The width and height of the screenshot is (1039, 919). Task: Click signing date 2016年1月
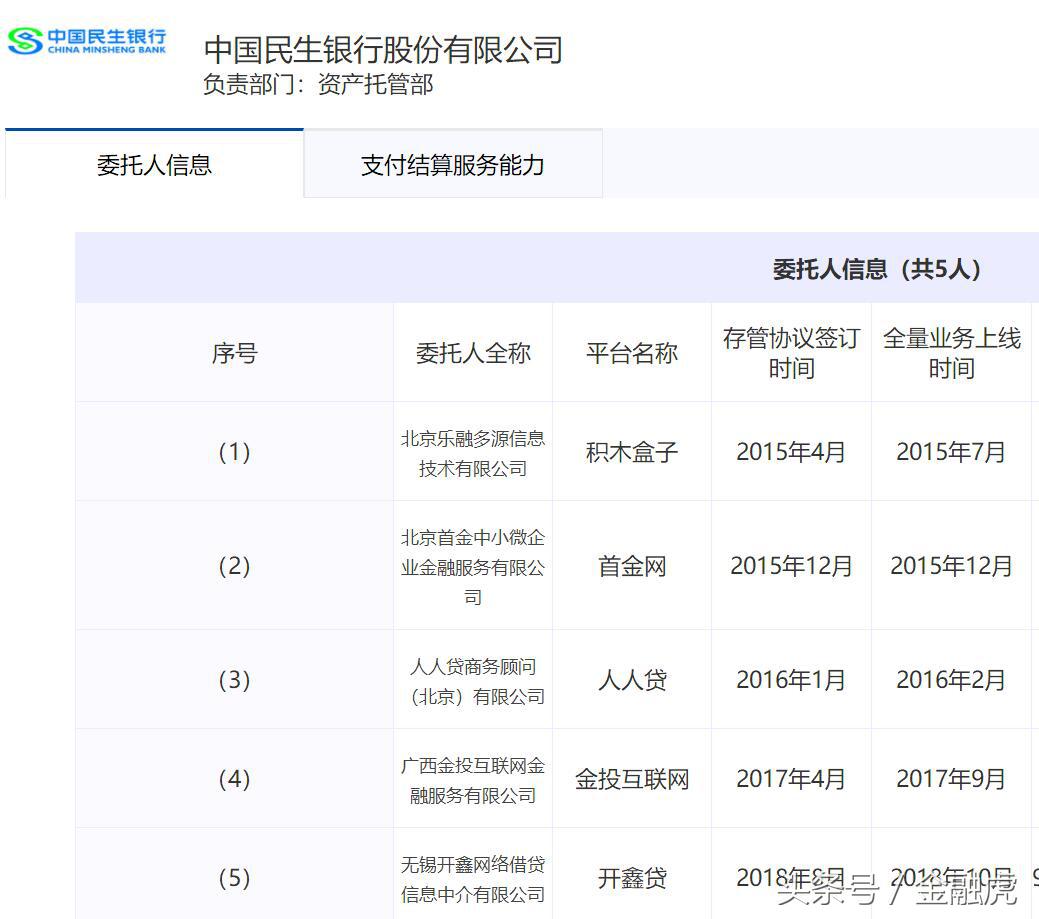point(791,680)
